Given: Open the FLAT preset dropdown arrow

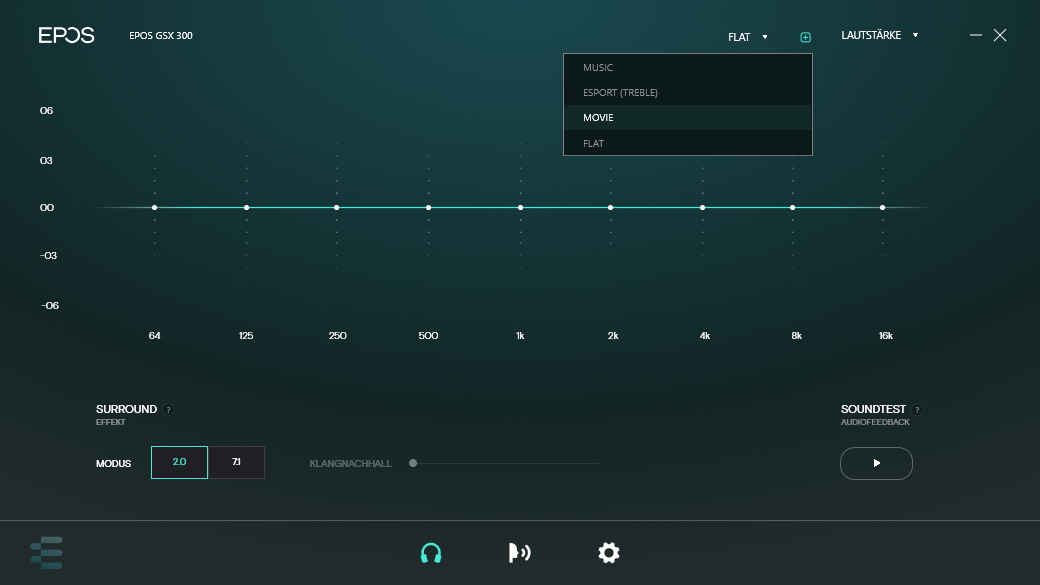Looking at the screenshot, I should pos(765,36).
